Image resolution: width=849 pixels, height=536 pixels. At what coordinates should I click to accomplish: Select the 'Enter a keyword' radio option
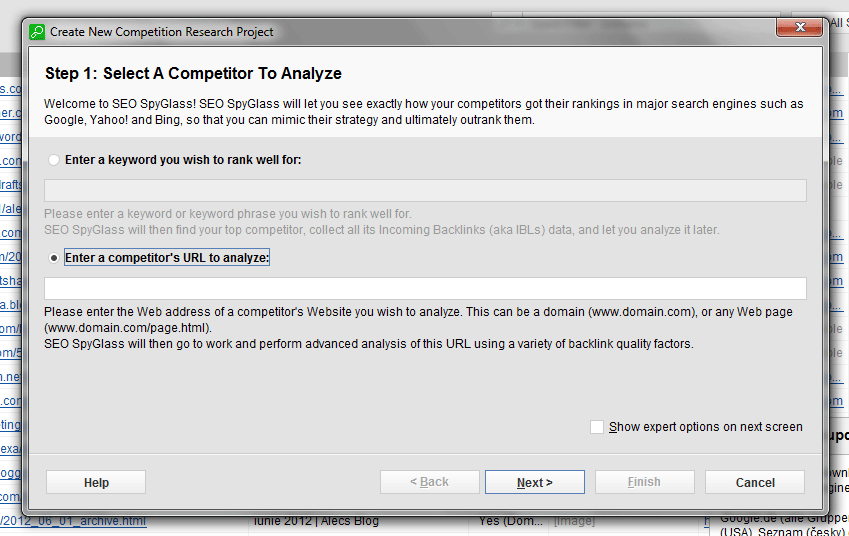click(53, 160)
